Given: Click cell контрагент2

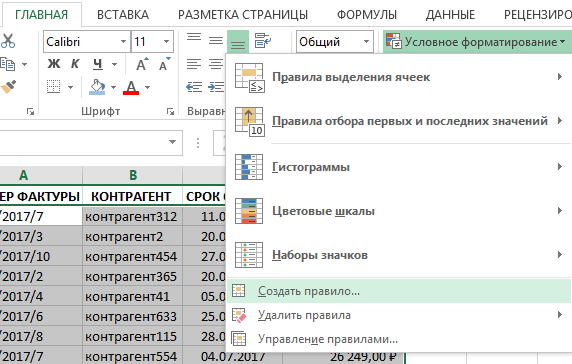Looking at the screenshot, I should pyautogui.click(x=133, y=237).
